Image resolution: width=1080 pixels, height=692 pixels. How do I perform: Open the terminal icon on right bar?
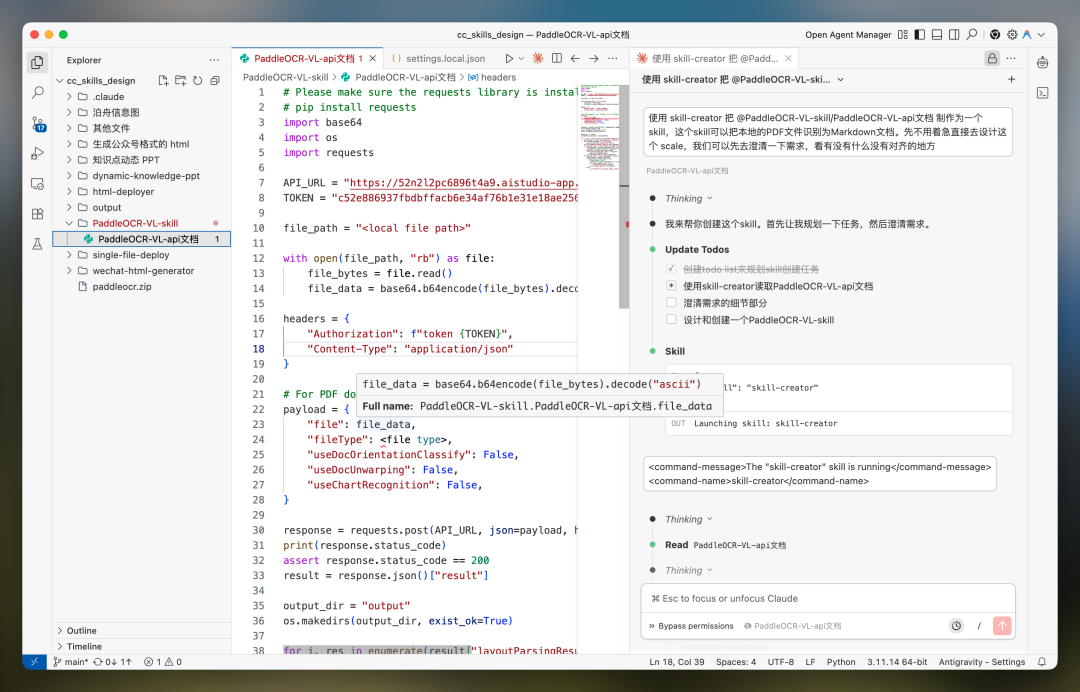(x=1042, y=93)
